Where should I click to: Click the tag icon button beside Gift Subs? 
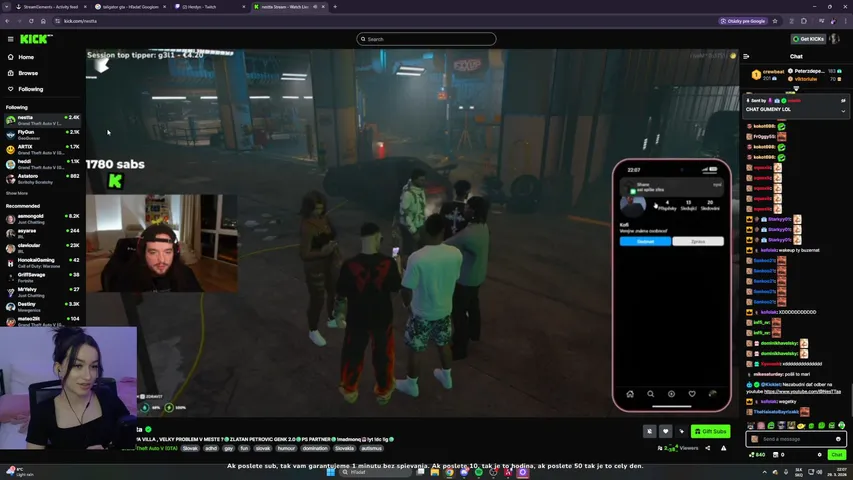682,432
